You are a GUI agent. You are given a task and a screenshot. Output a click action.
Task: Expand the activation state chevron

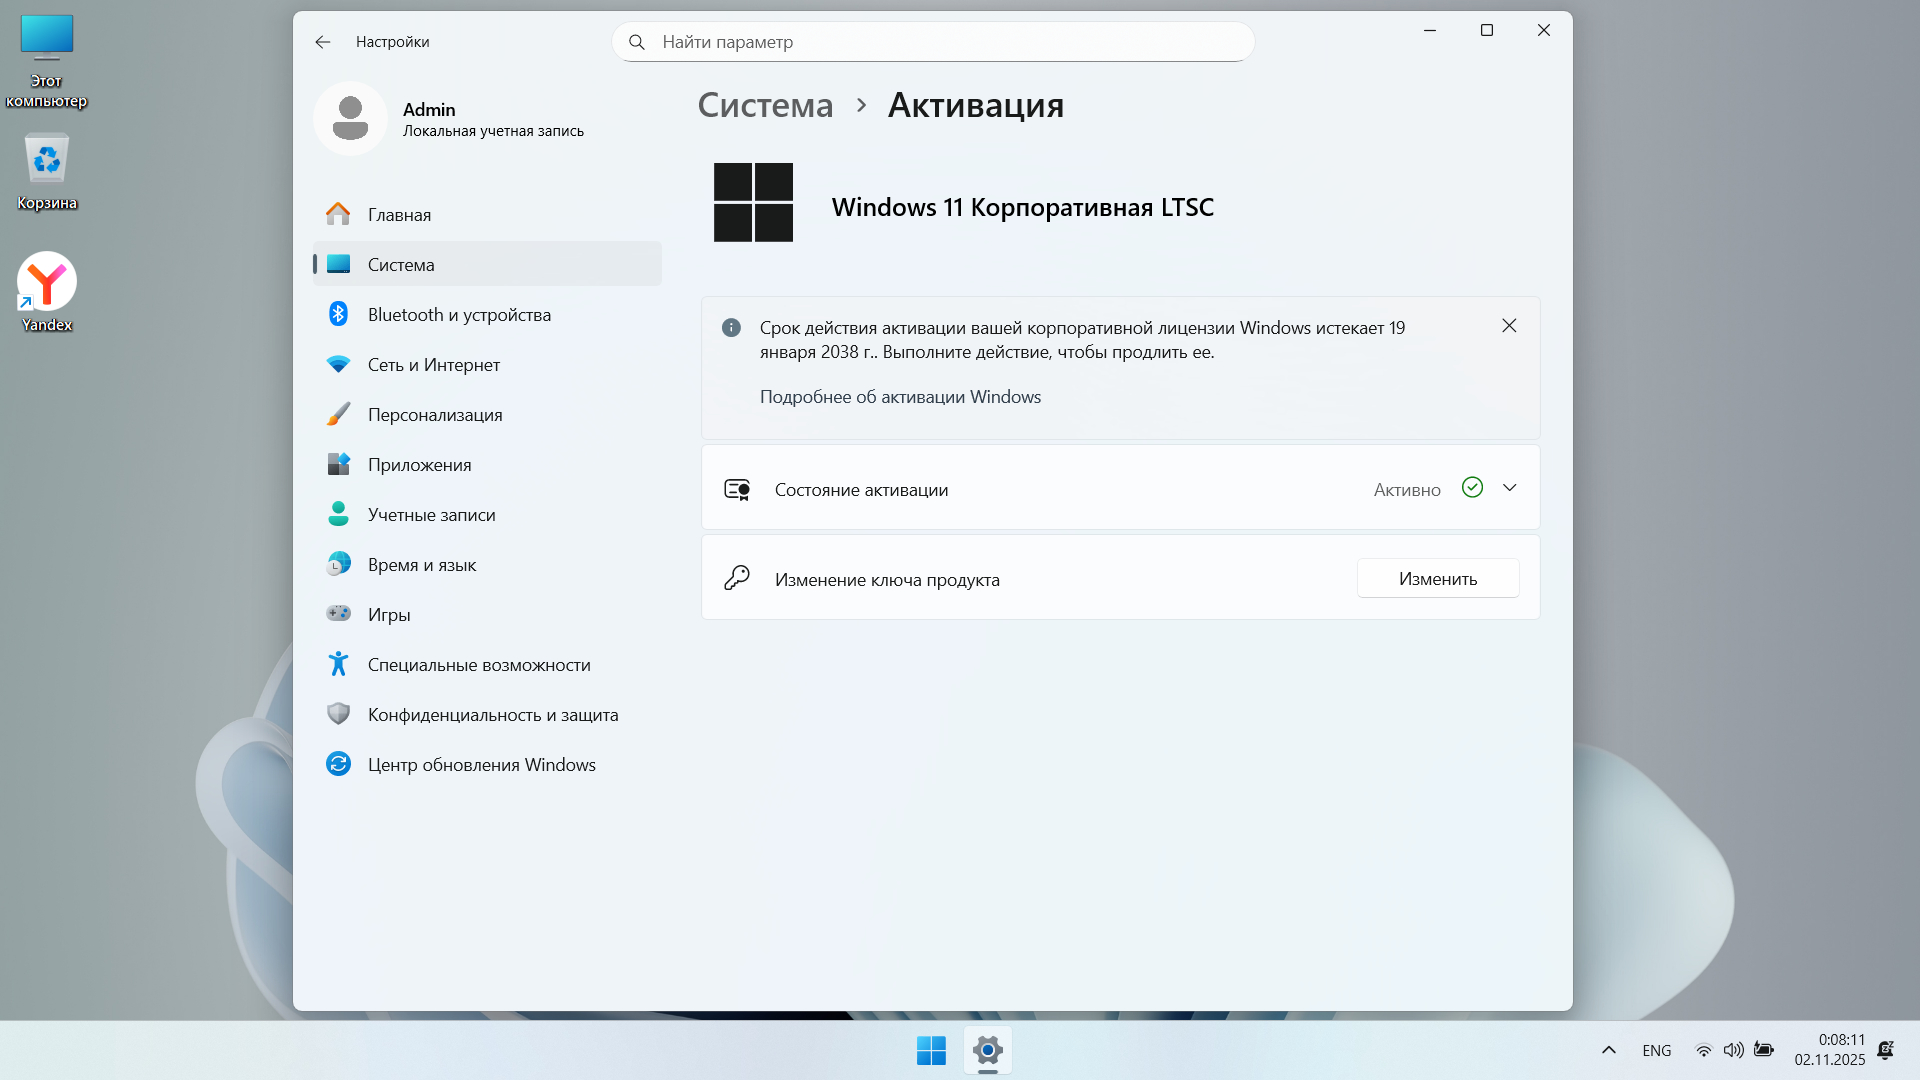click(x=1509, y=488)
